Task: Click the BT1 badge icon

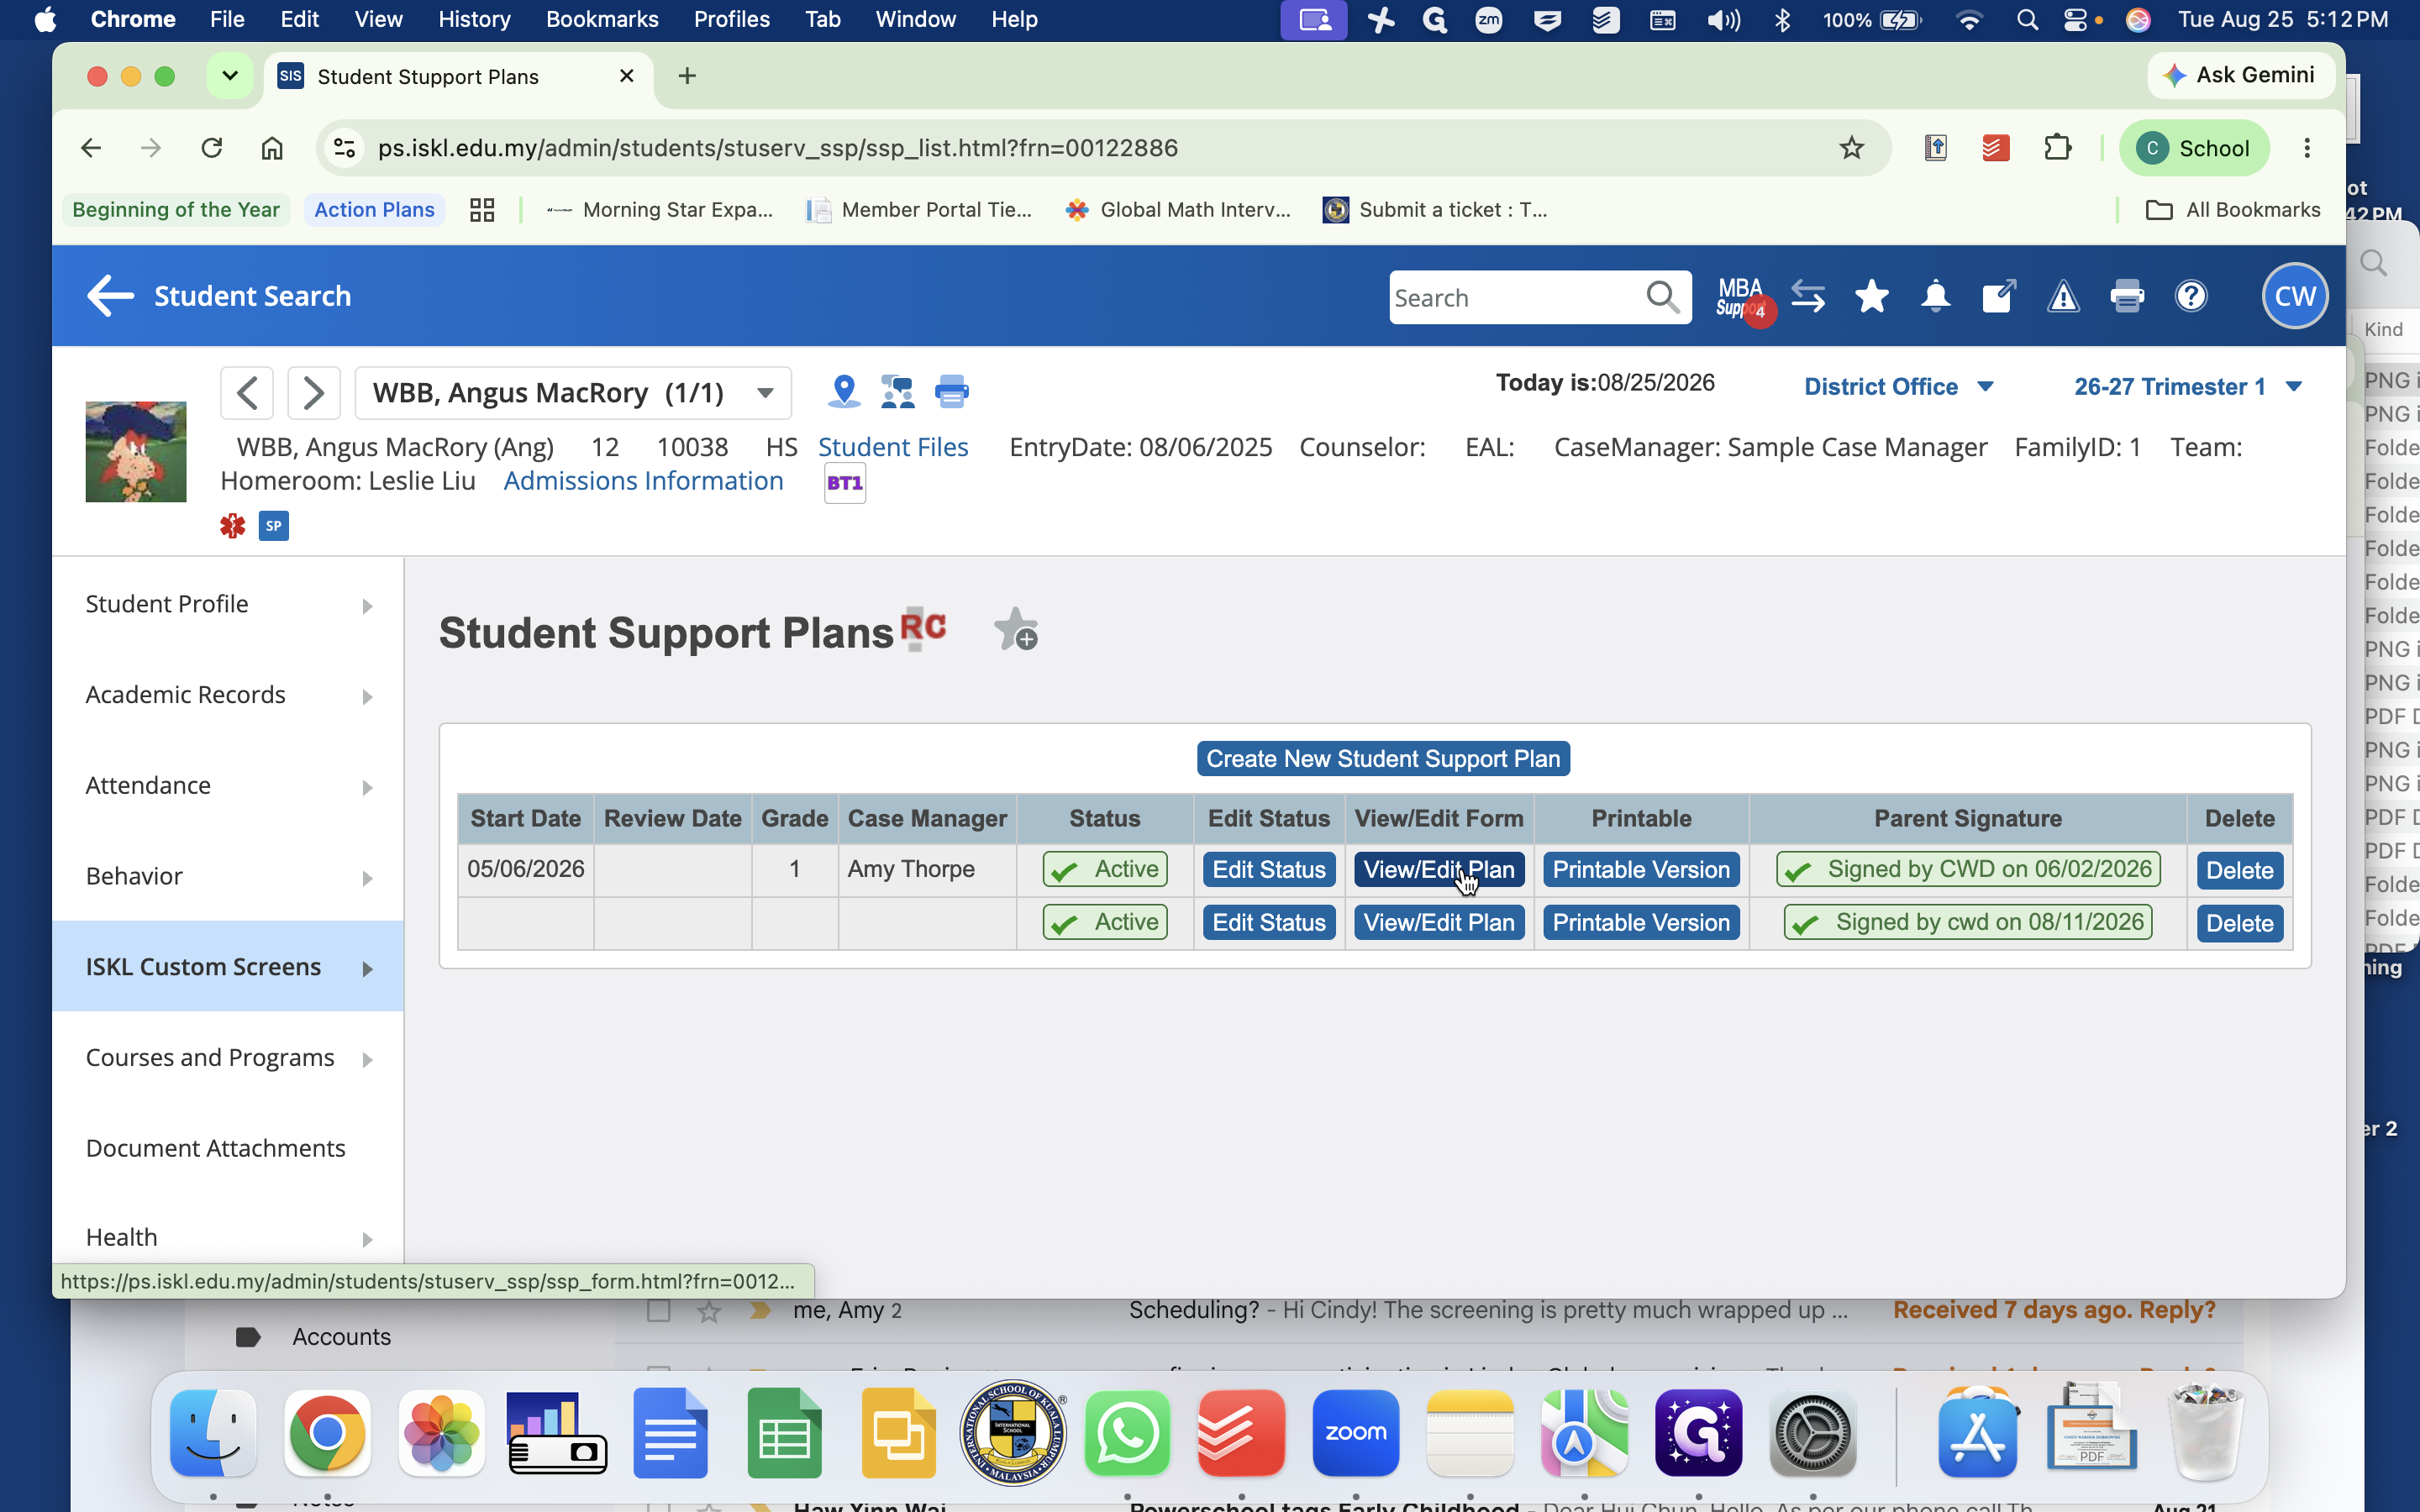Action: click(x=845, y=483)
